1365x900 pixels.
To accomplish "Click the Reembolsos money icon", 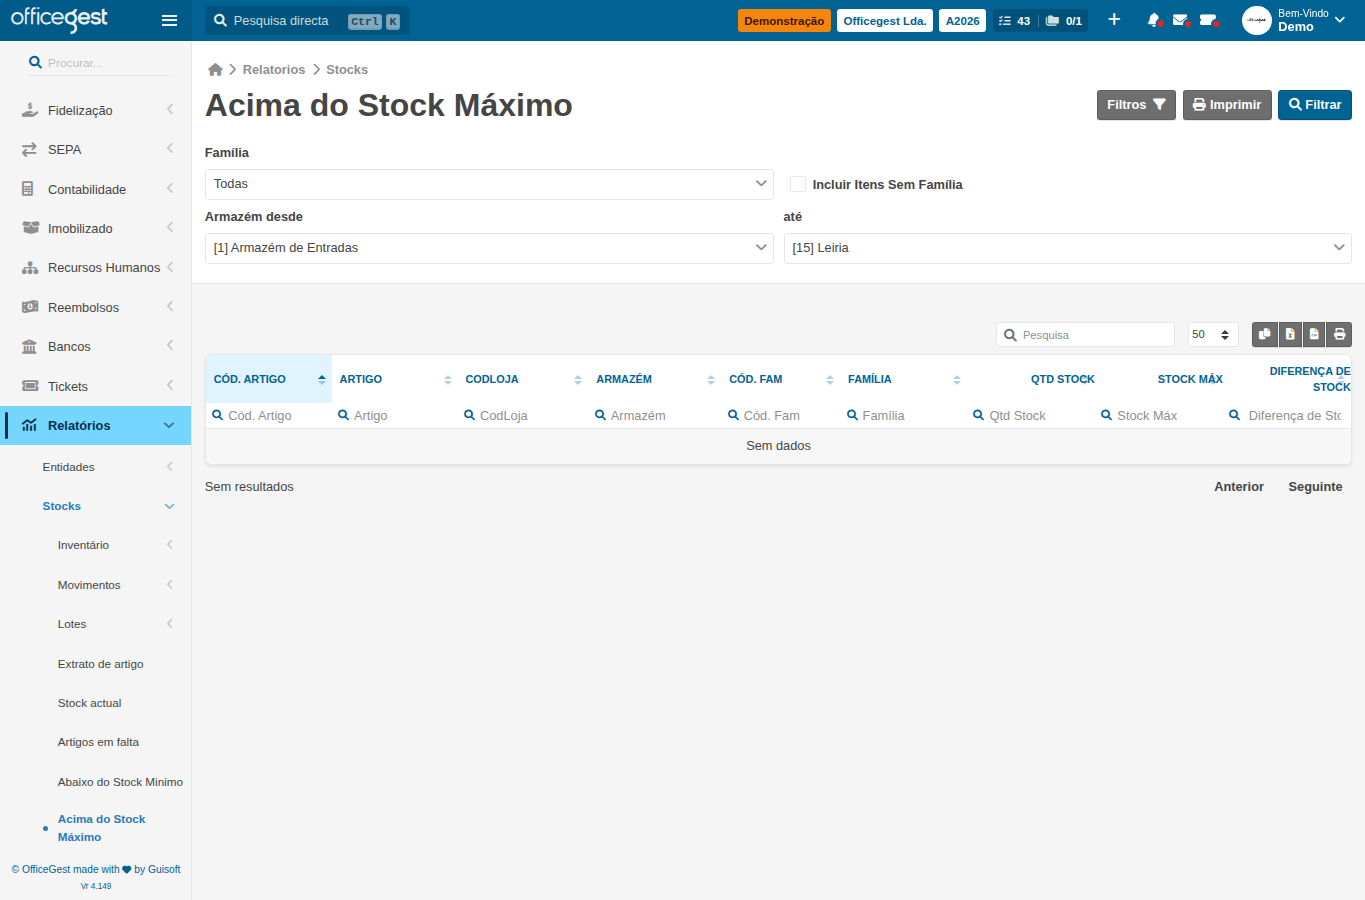I will click(30, 307).
